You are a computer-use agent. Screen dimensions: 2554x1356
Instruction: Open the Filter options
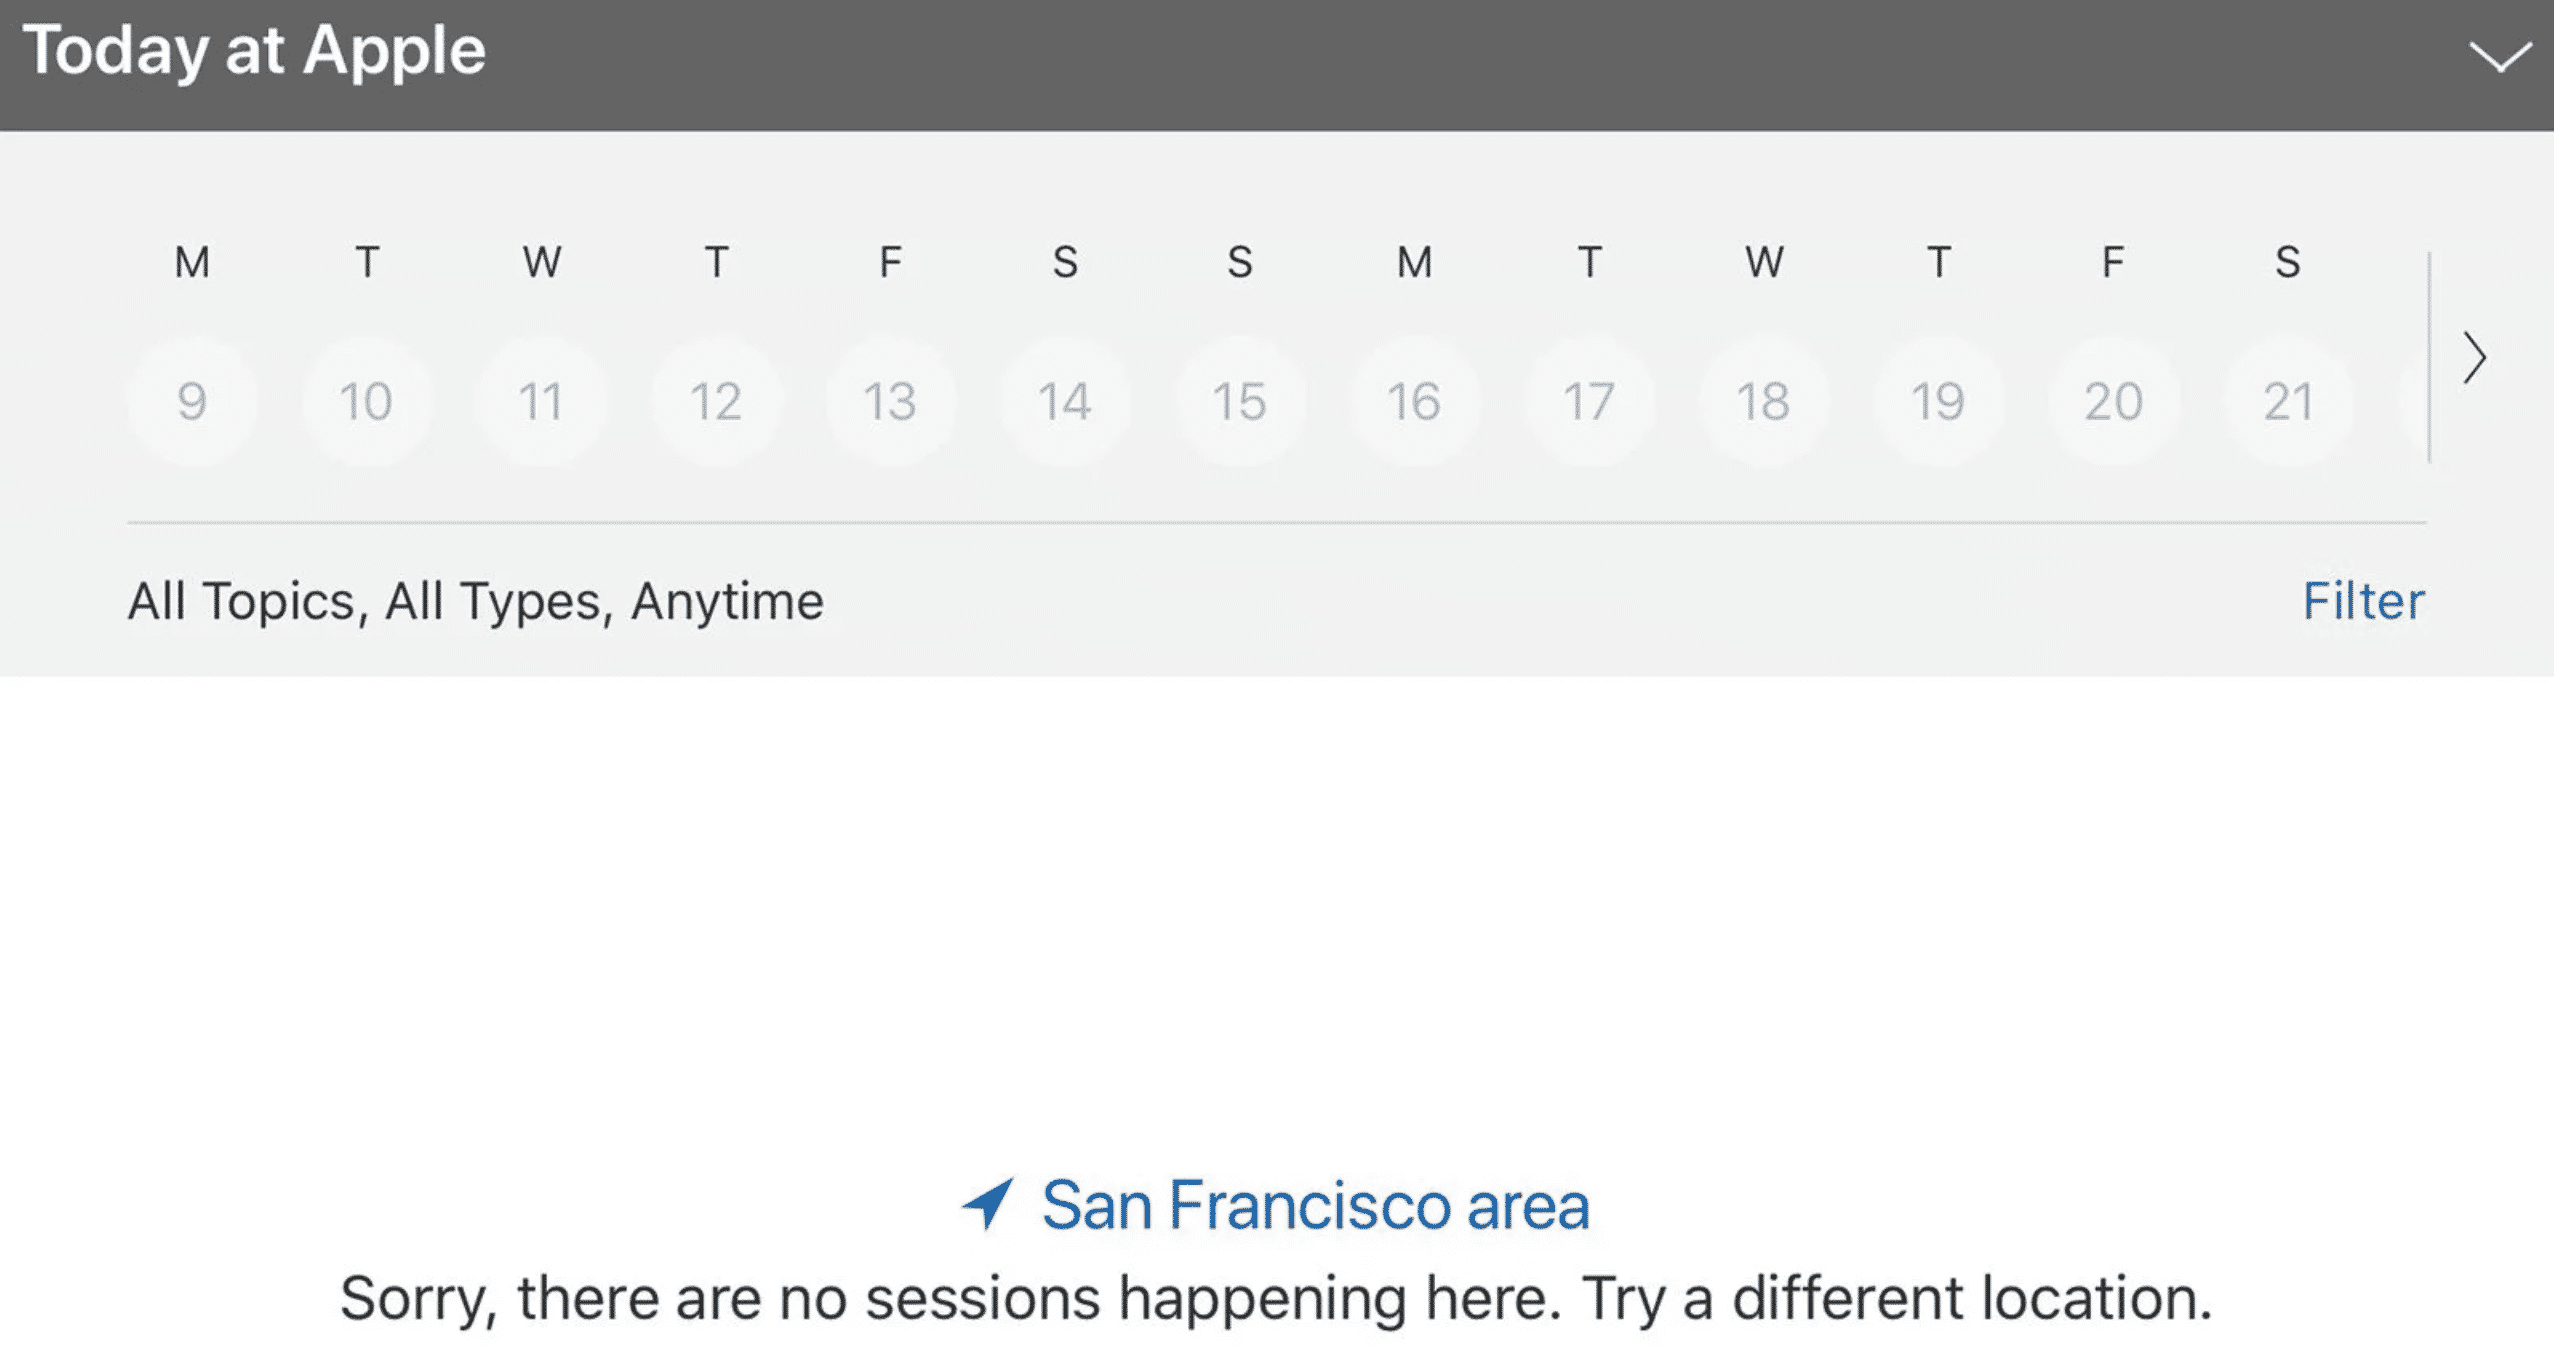pyautogui.click(x=2363, y=601)
